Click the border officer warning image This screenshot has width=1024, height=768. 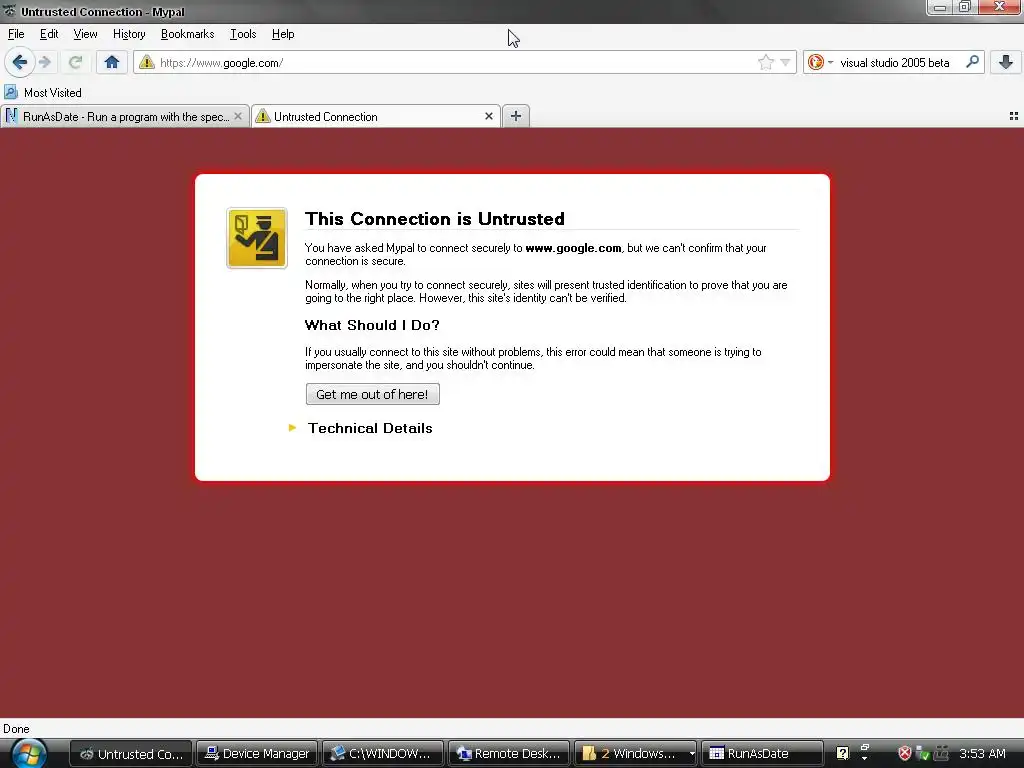pyautogui.click(x=257, y=238)
